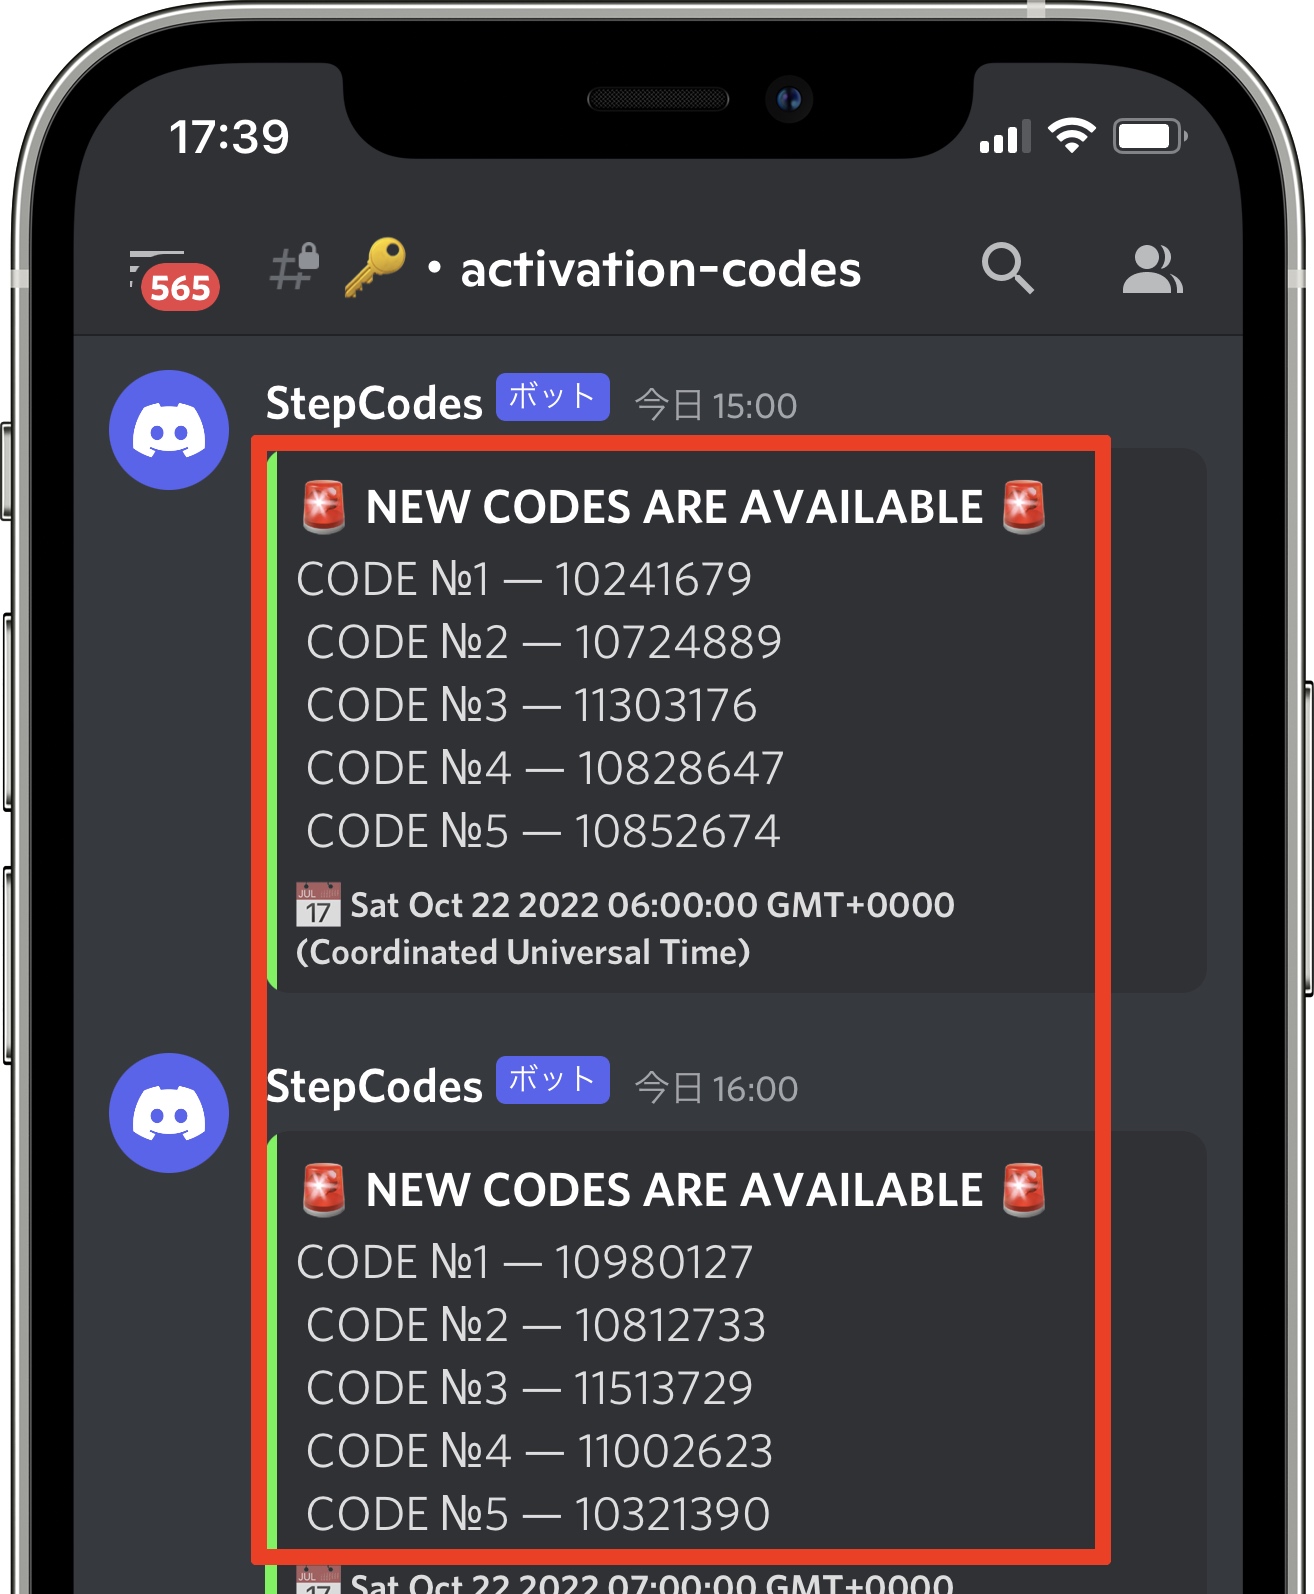Select code 10241679 line
The image size is (1314, 1594).
[x=524, y=579]
